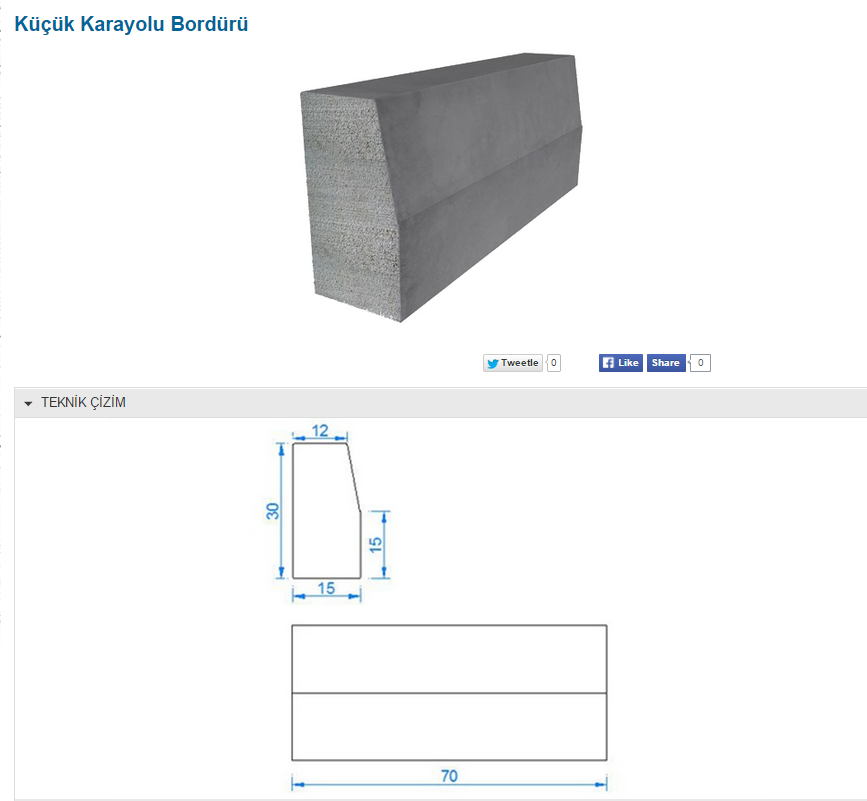Click the 15 bottom width dimension
This screenshot has width=867, height=801.
(326, 588)
